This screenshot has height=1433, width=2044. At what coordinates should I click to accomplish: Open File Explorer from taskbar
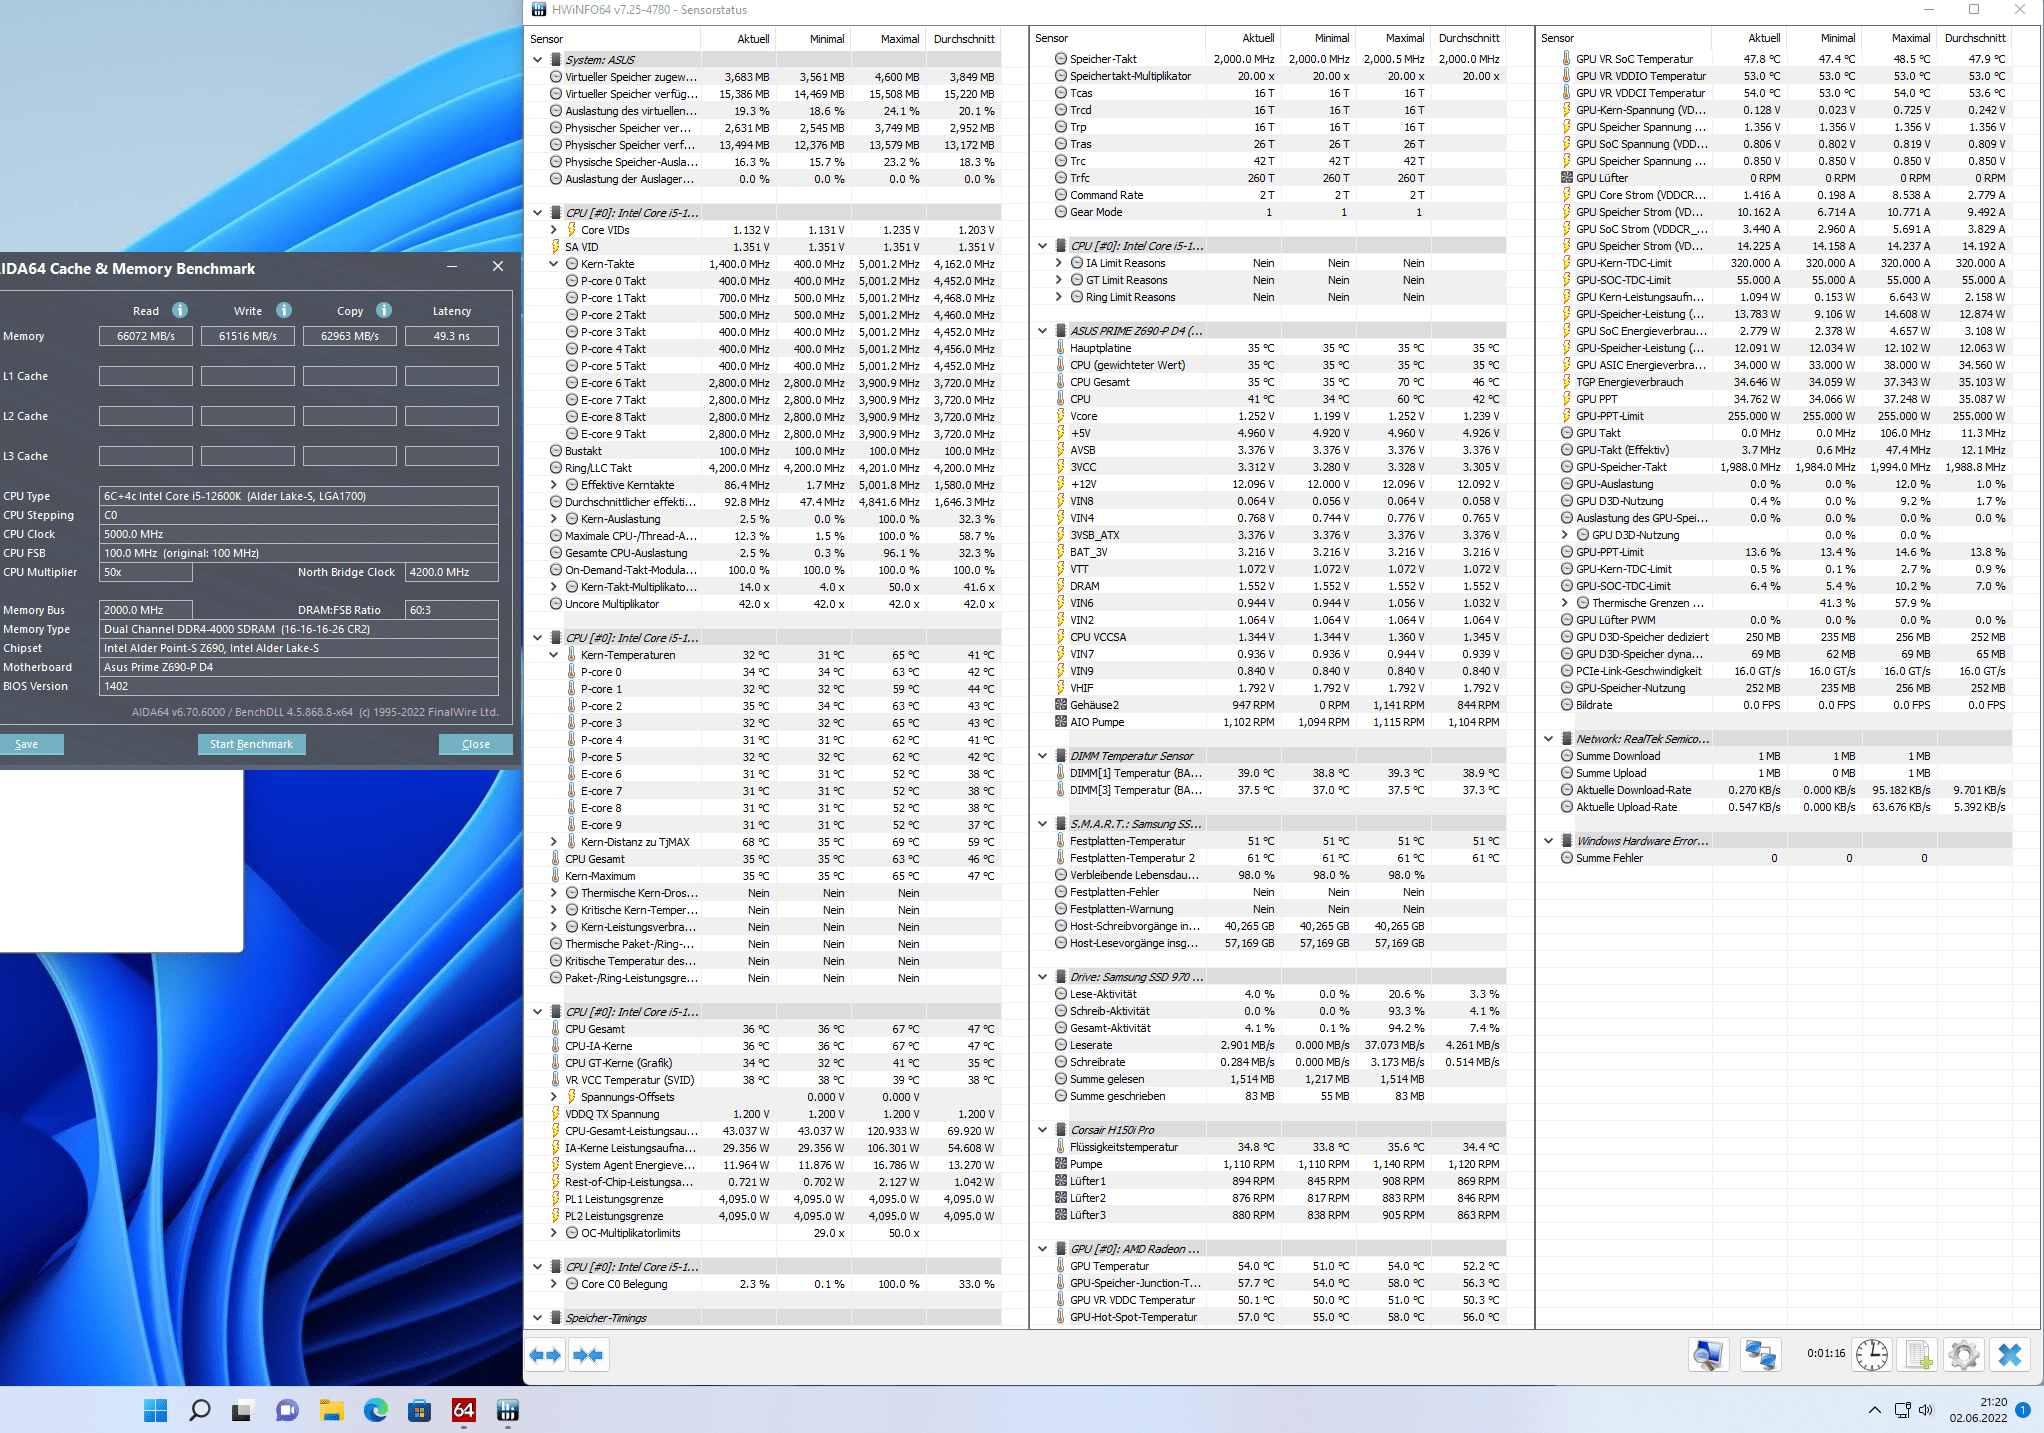point(331,1410)
